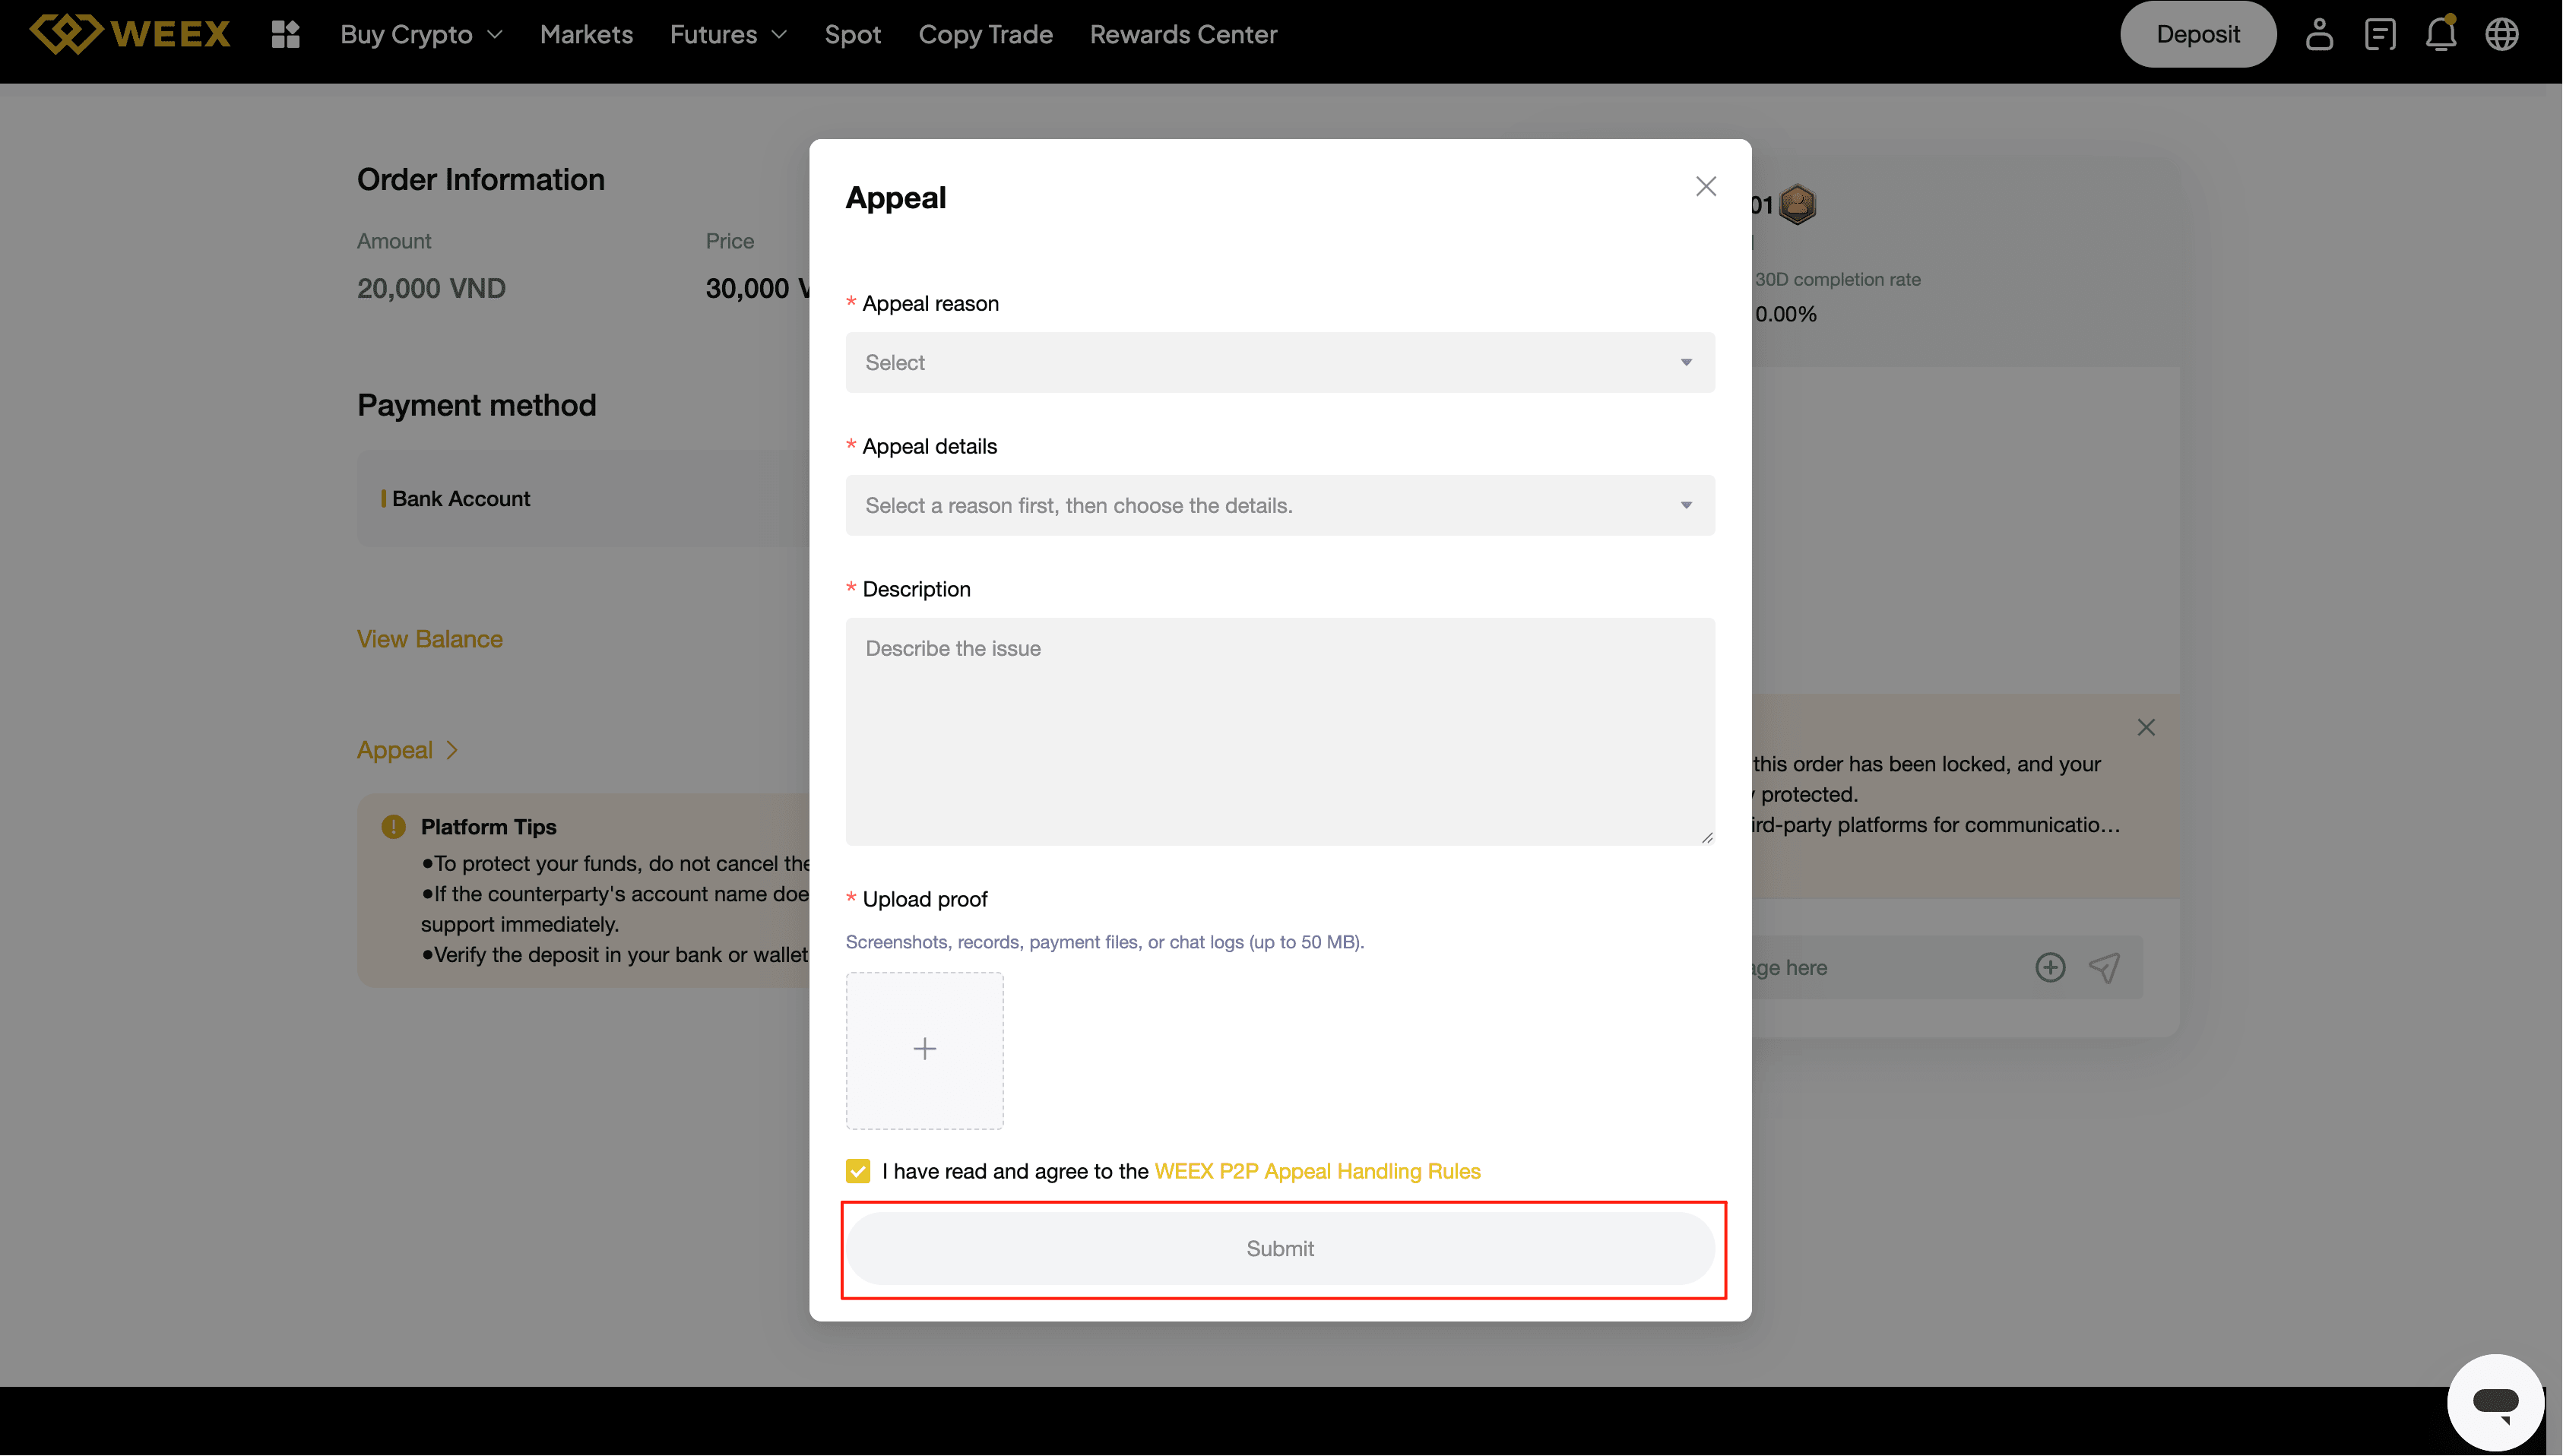This screenshot has width=2563, height=1456.
Task: Open the user profile icon
Action: (x=2319, y=34)
